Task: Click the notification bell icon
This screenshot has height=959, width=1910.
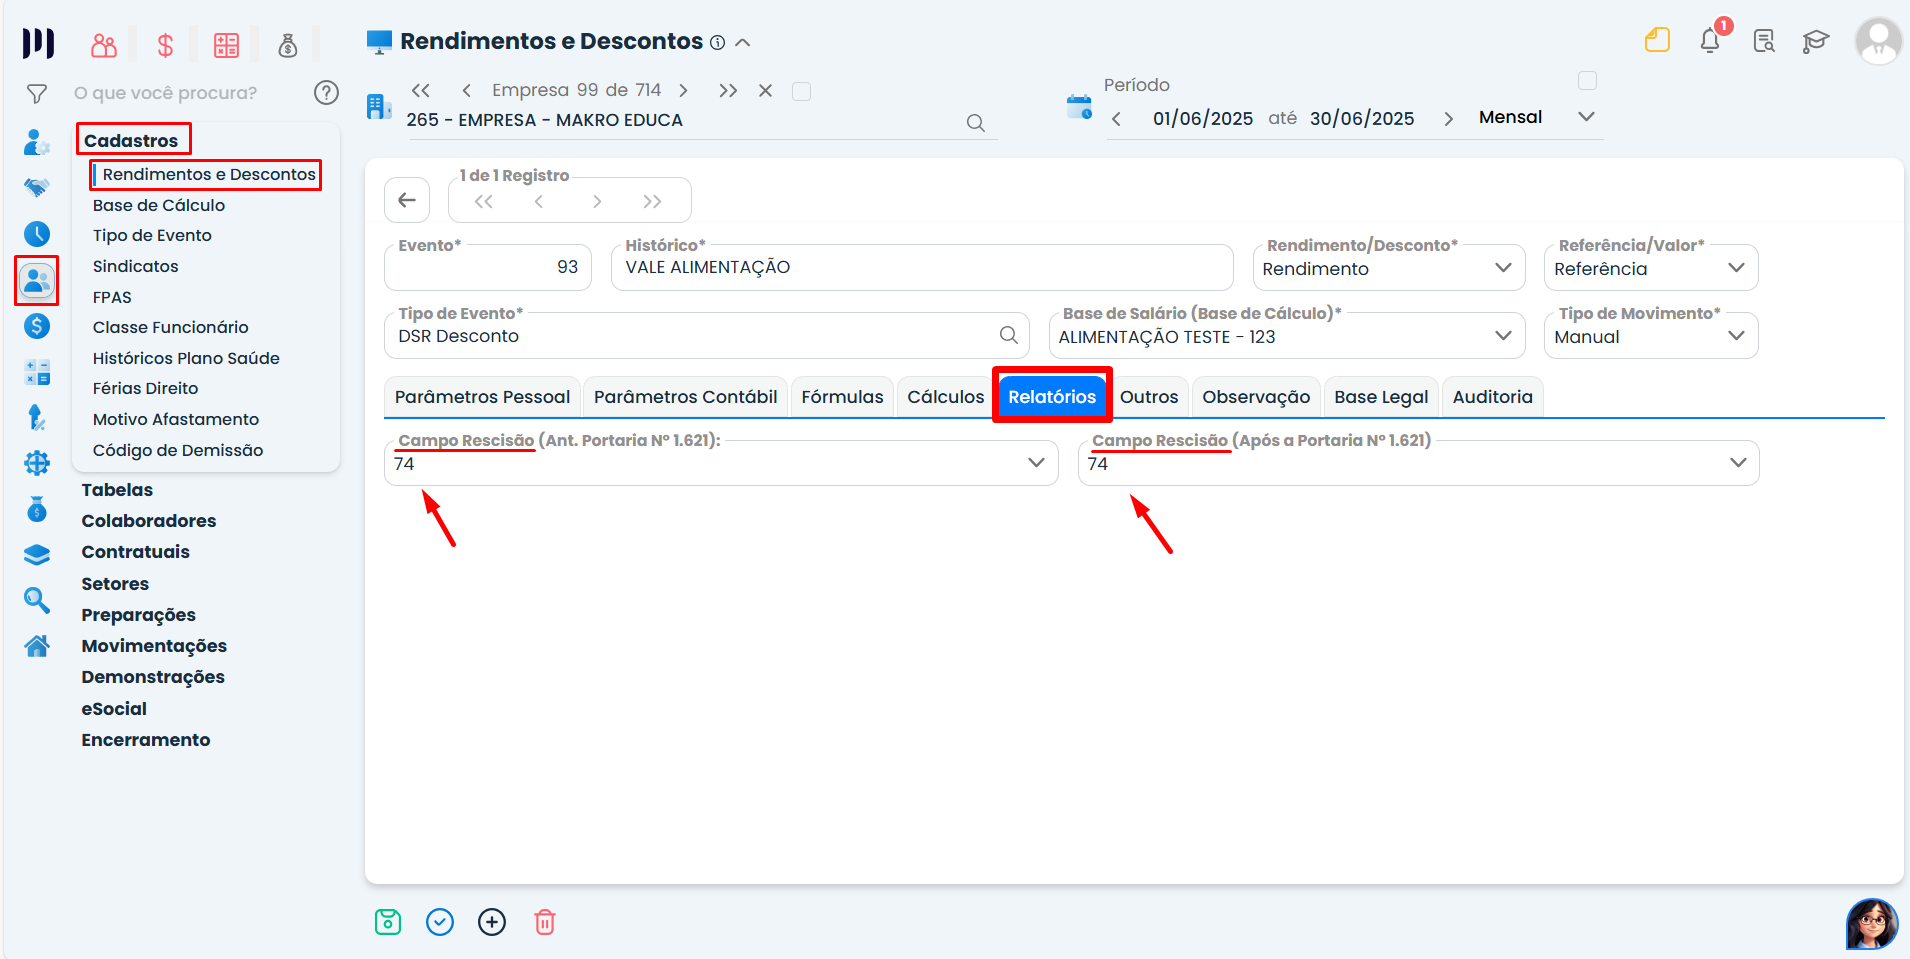Action: 1710,41
